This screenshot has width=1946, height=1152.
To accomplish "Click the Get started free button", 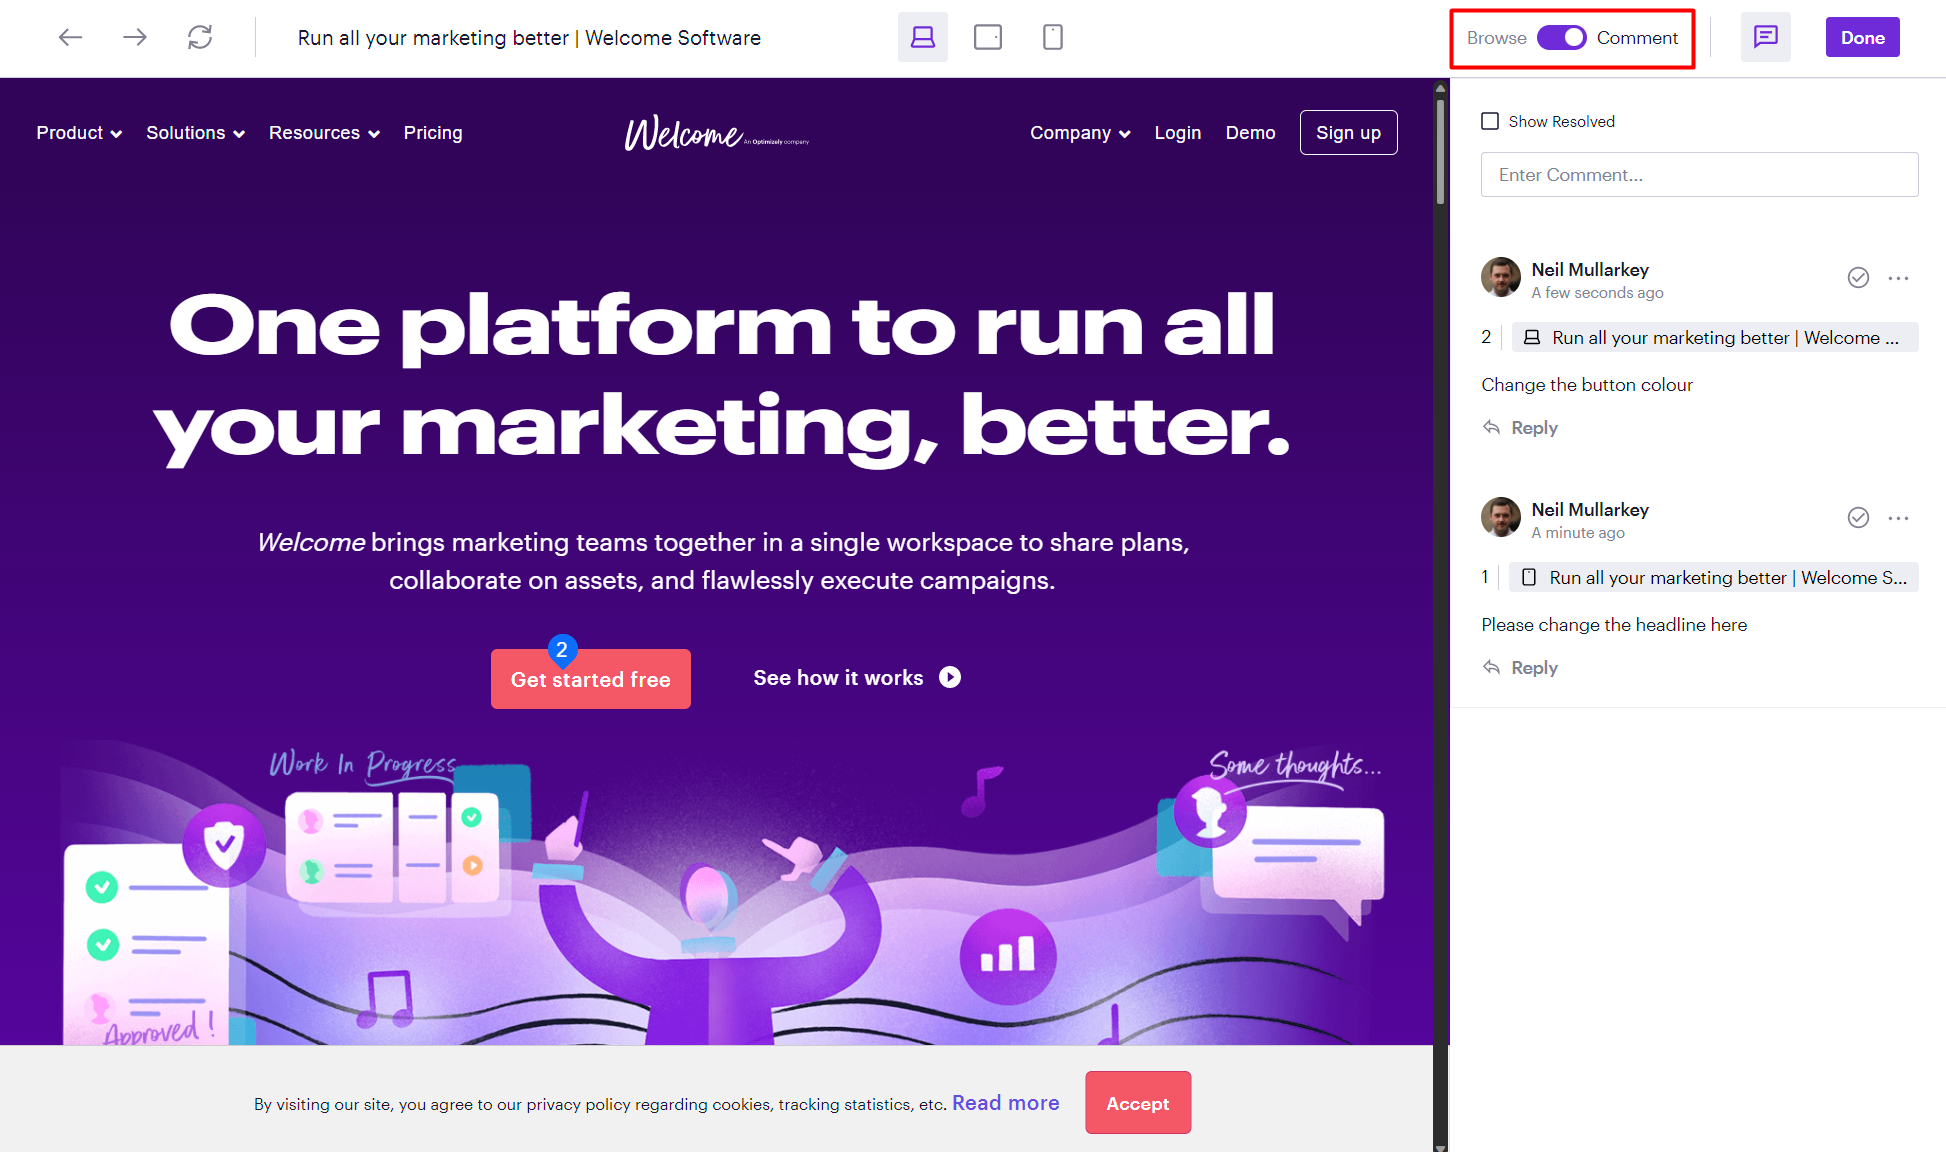I will click(591, 680).
